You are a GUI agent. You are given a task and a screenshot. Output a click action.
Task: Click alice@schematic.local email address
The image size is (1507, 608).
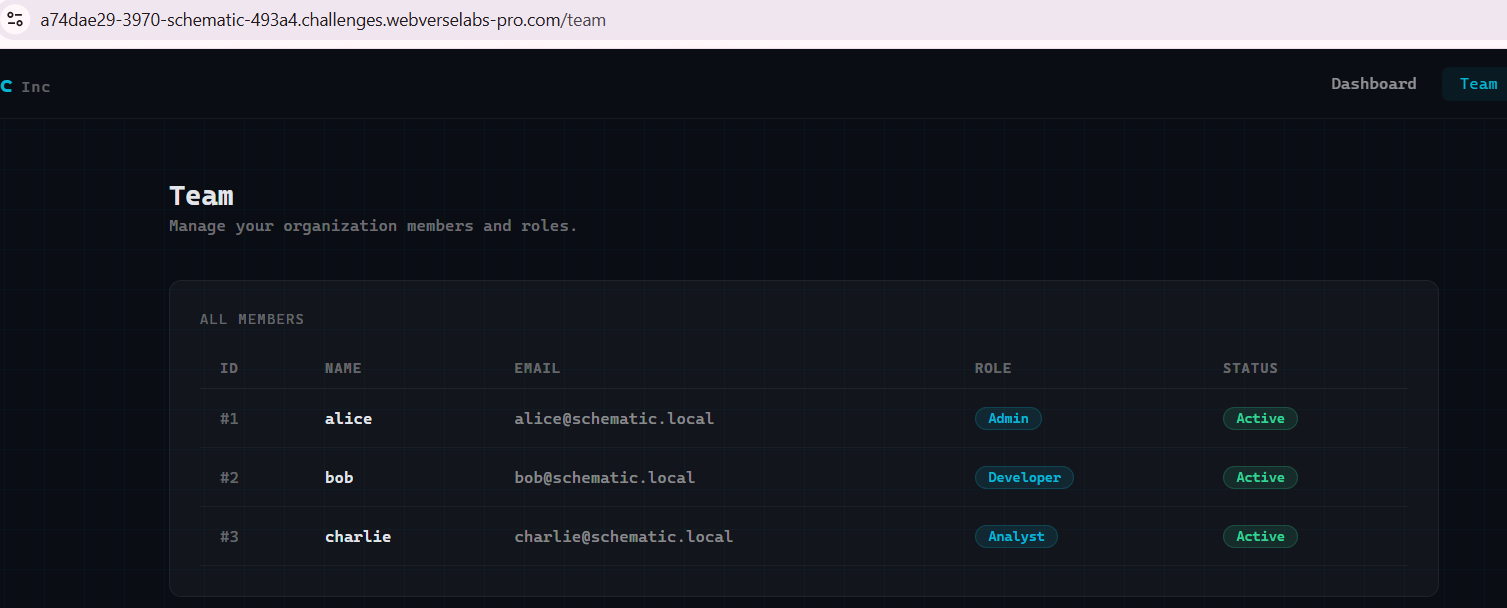[x=614, y=419]
